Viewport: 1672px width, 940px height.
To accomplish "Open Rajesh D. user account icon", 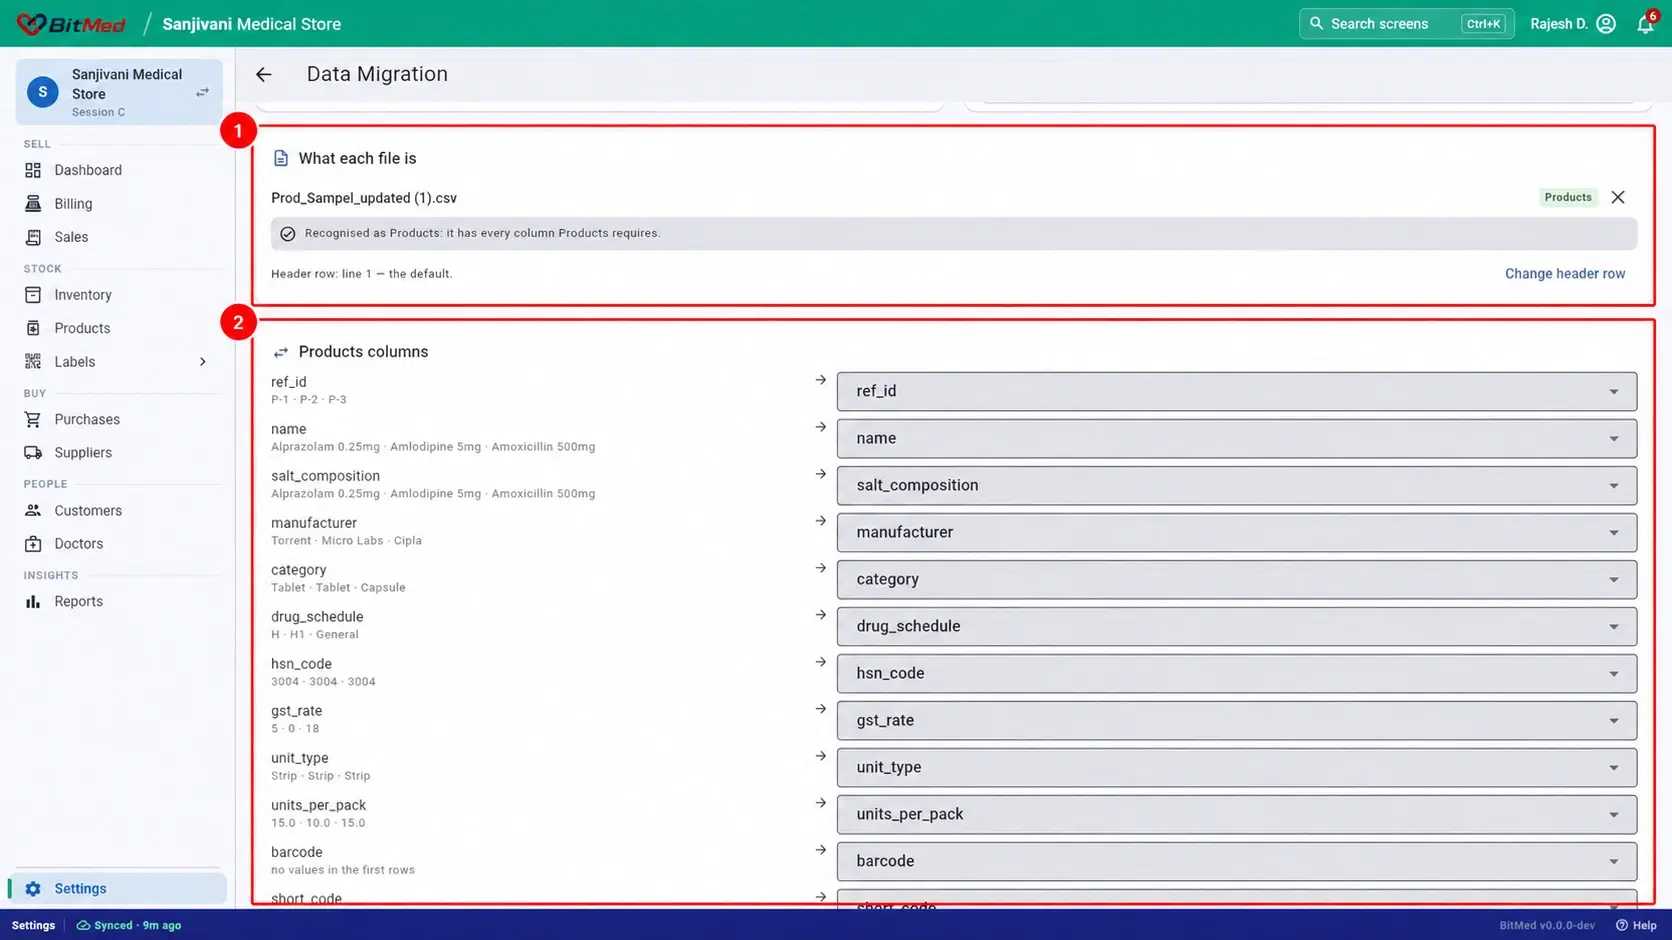I will pyautogui.click(x=1606, y=24).
